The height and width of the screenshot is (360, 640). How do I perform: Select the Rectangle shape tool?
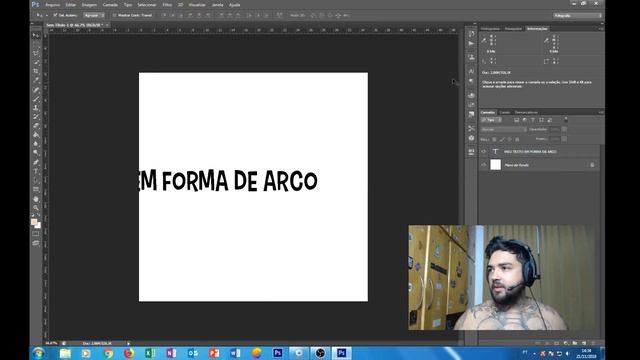tap(36, 189)
